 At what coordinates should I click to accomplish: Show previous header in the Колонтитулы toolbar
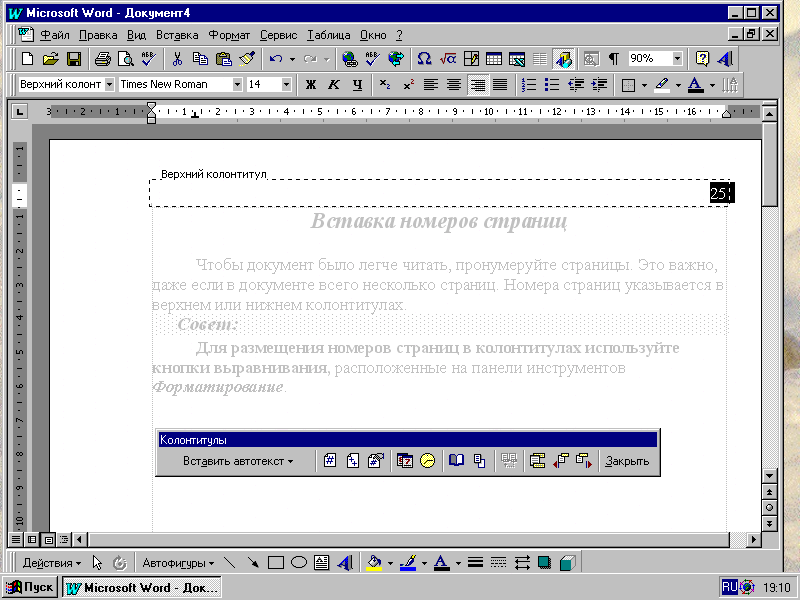tap(560, 461)
